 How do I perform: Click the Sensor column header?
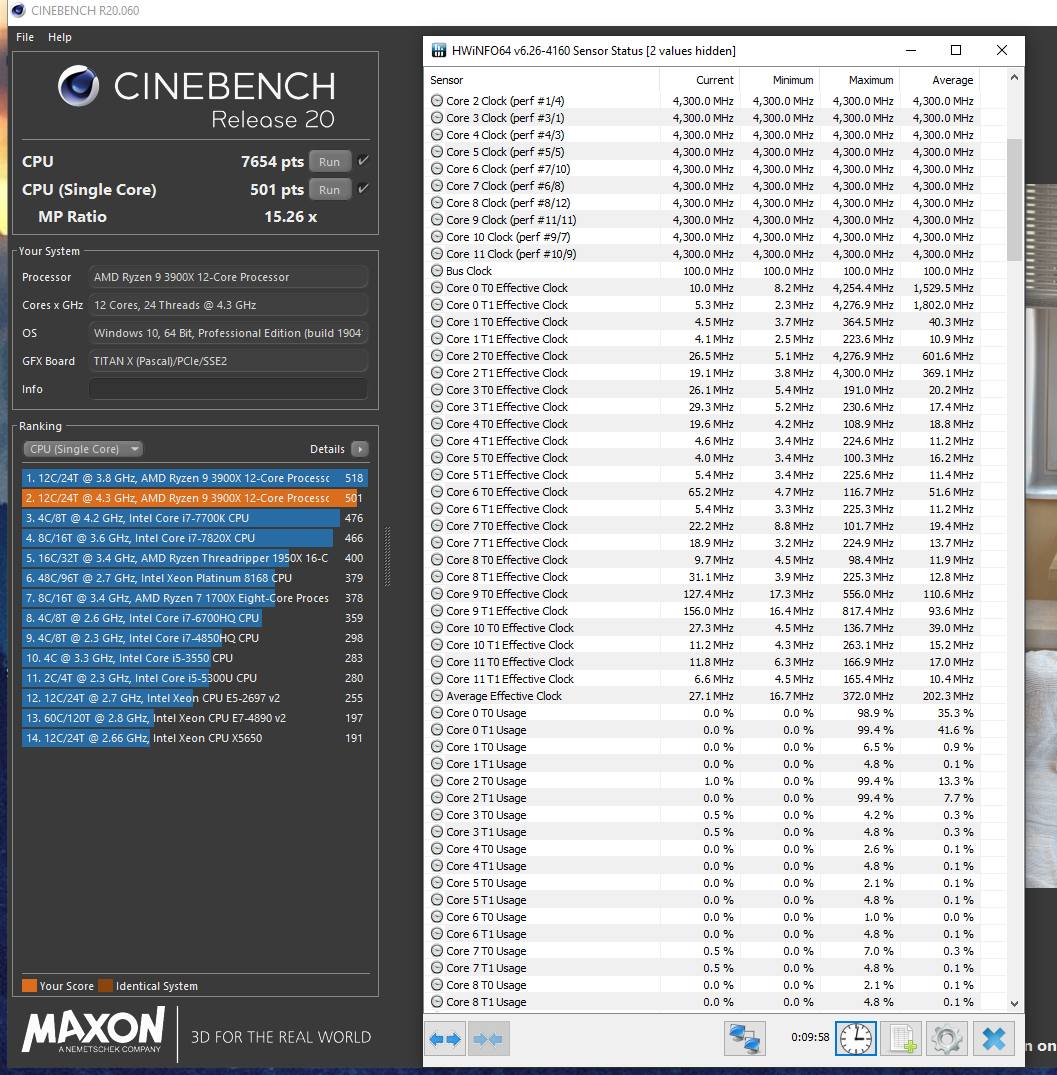(x=542, y=80)
